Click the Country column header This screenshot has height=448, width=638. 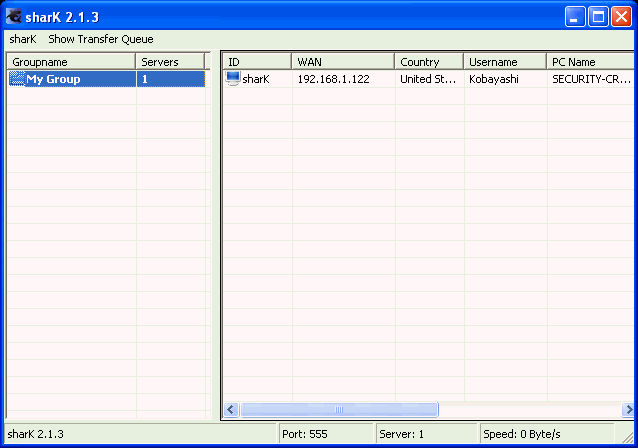pyautogui.click(x=429, y=62)
